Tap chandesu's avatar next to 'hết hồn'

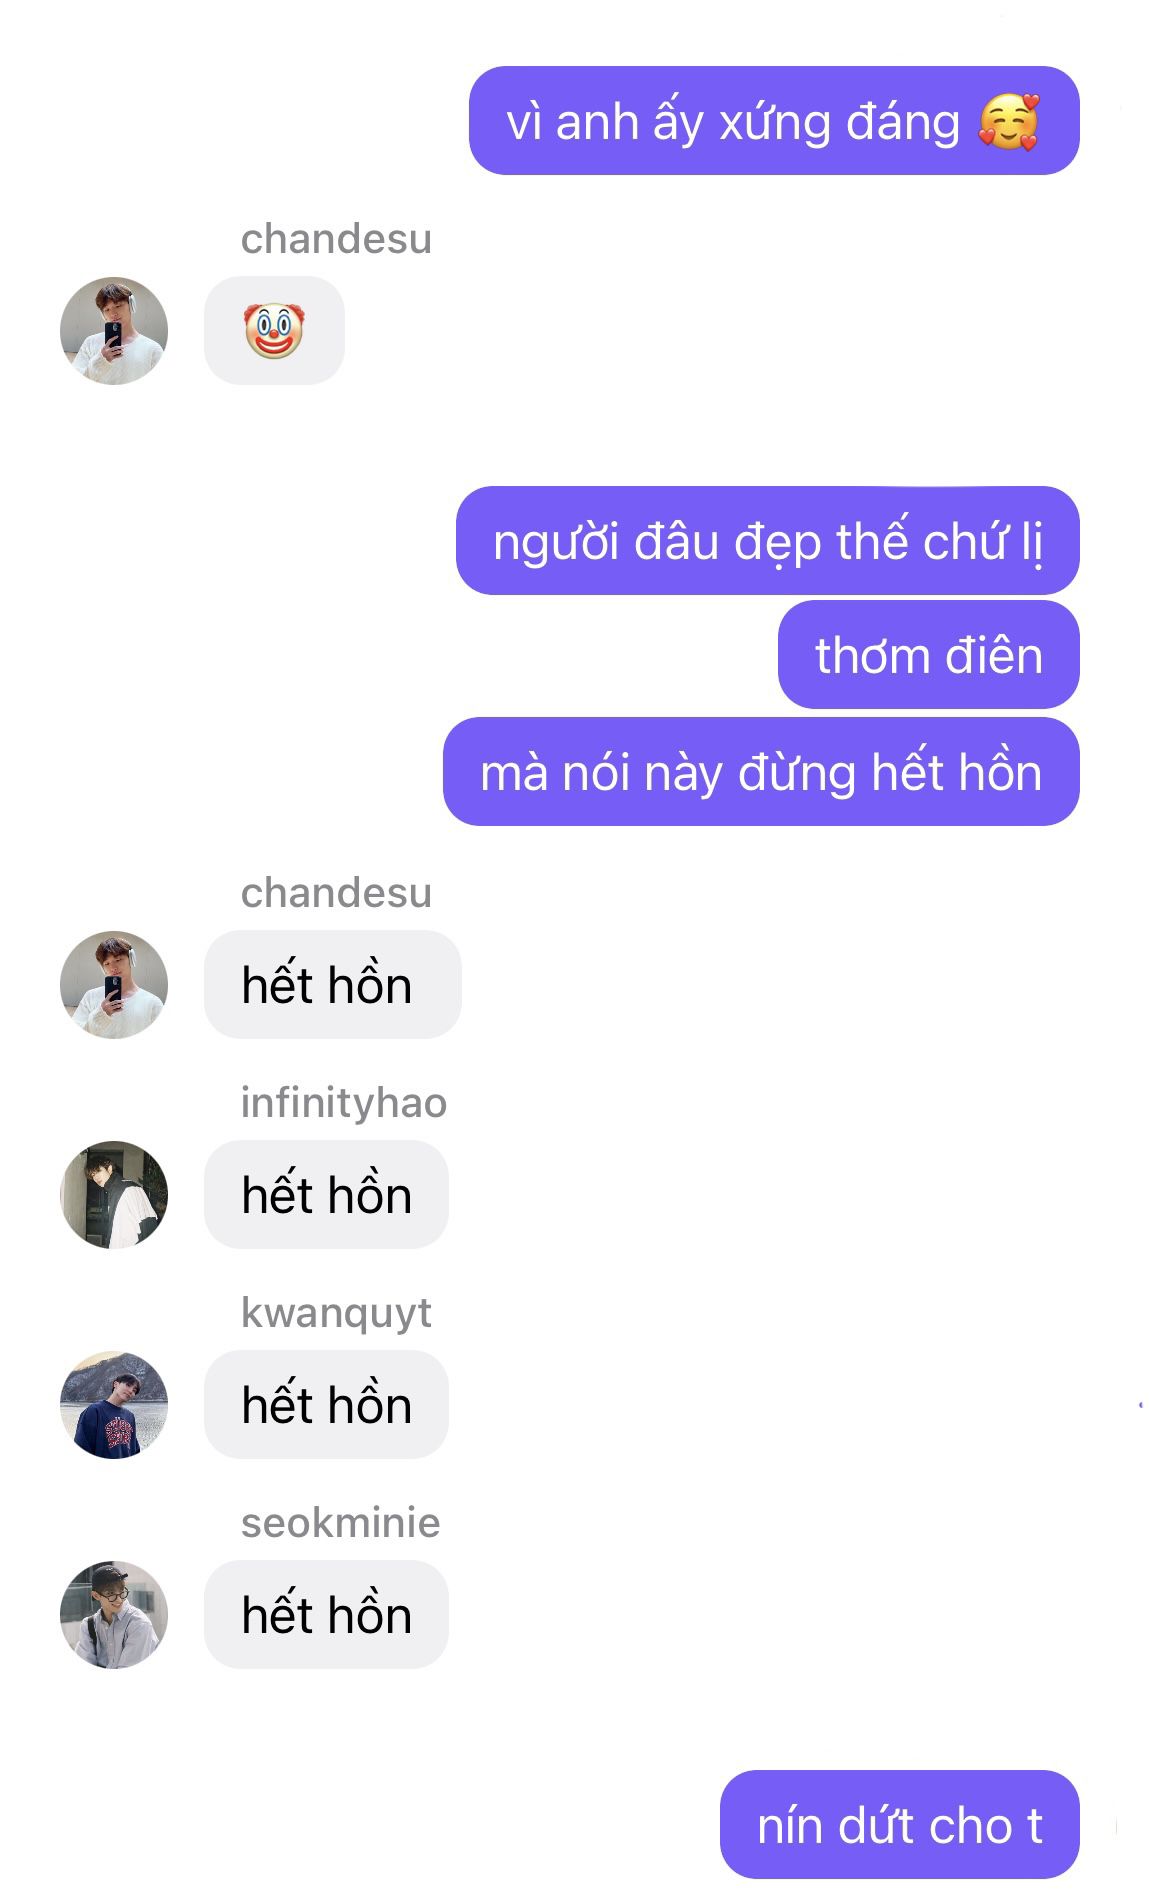(114, 984)
